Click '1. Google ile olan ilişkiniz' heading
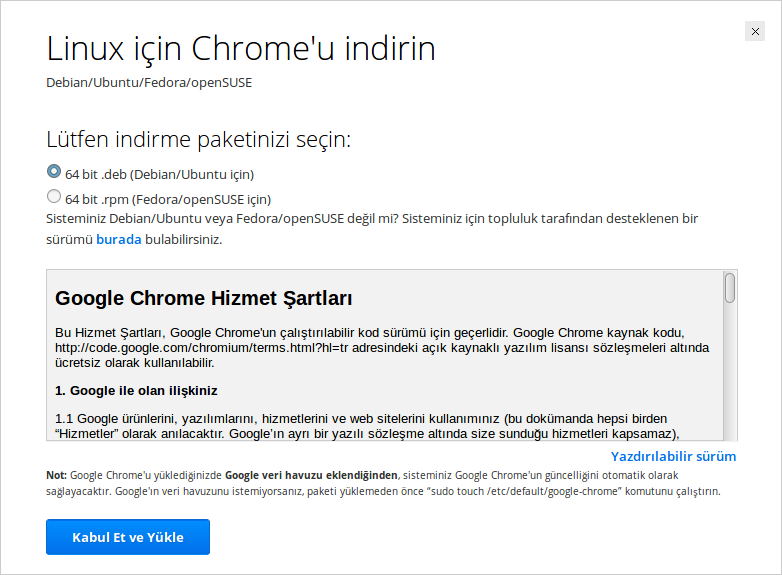 (x=136, y=390)
